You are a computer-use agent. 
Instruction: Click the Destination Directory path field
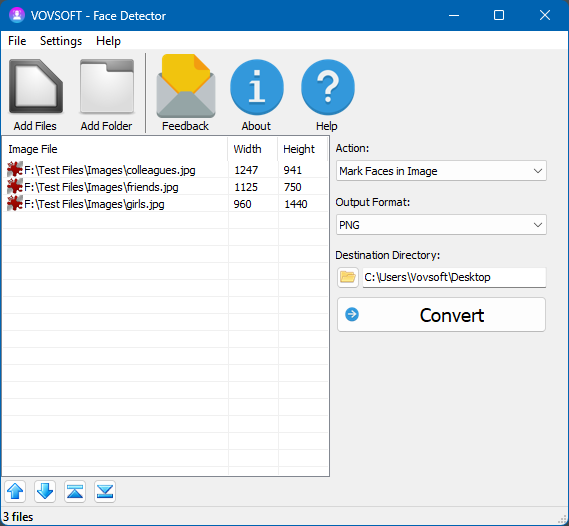[x=454, y=278]
